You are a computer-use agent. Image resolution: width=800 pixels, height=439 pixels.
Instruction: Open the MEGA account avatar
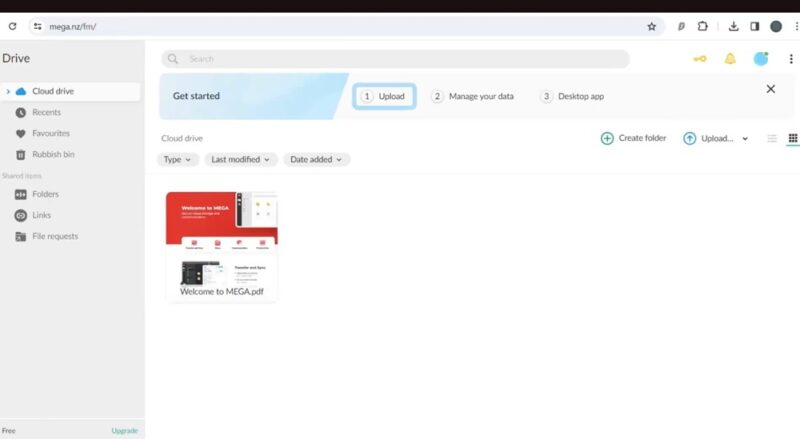(761, 59)
